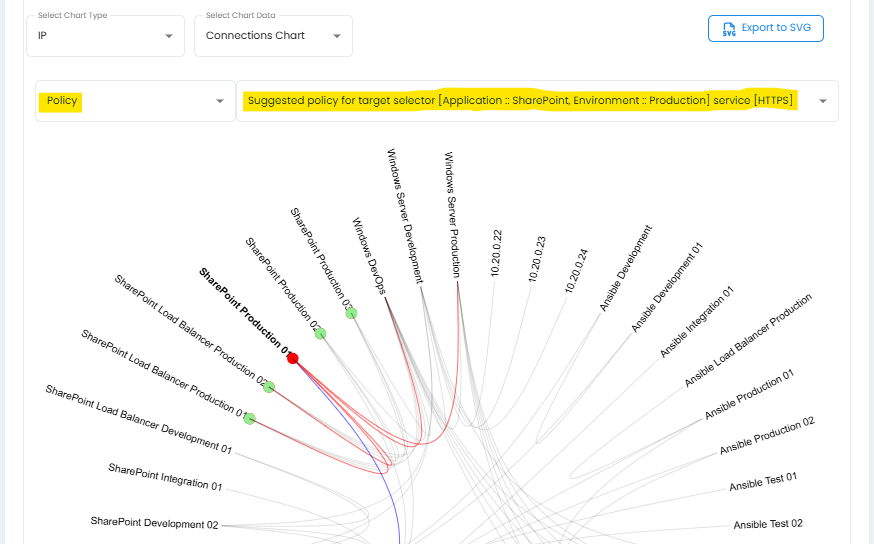Select the red SharePoint Production 01 node
The image size is (874, 544).
[293, 358]
